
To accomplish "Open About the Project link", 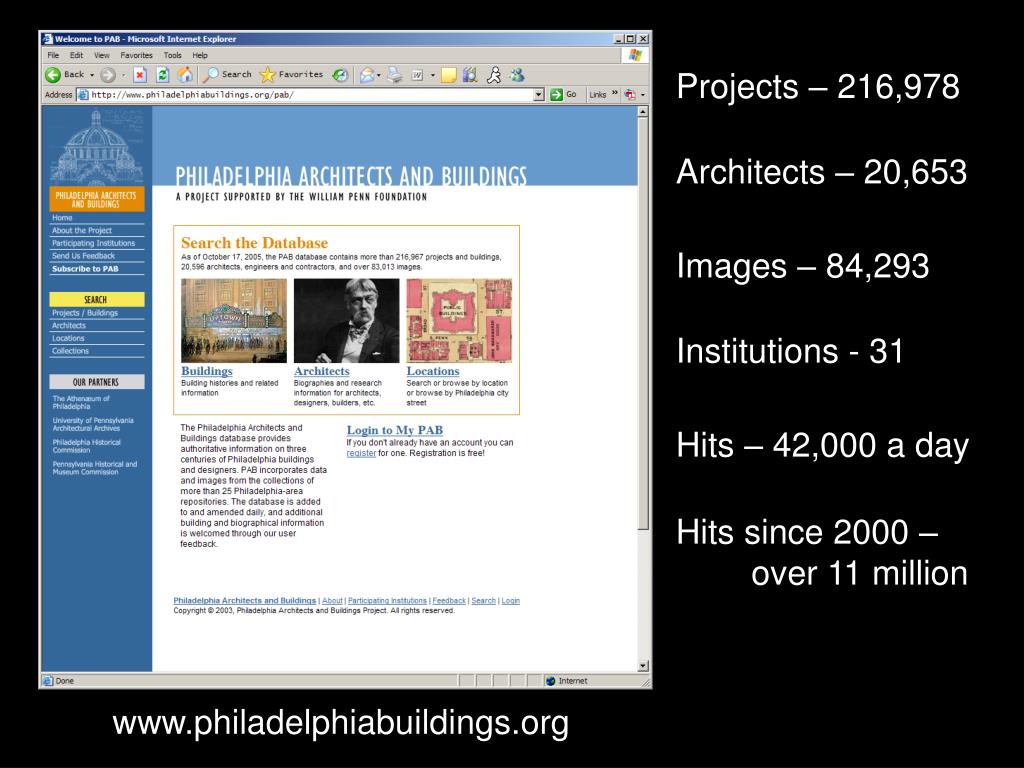I will click(82, 230).
